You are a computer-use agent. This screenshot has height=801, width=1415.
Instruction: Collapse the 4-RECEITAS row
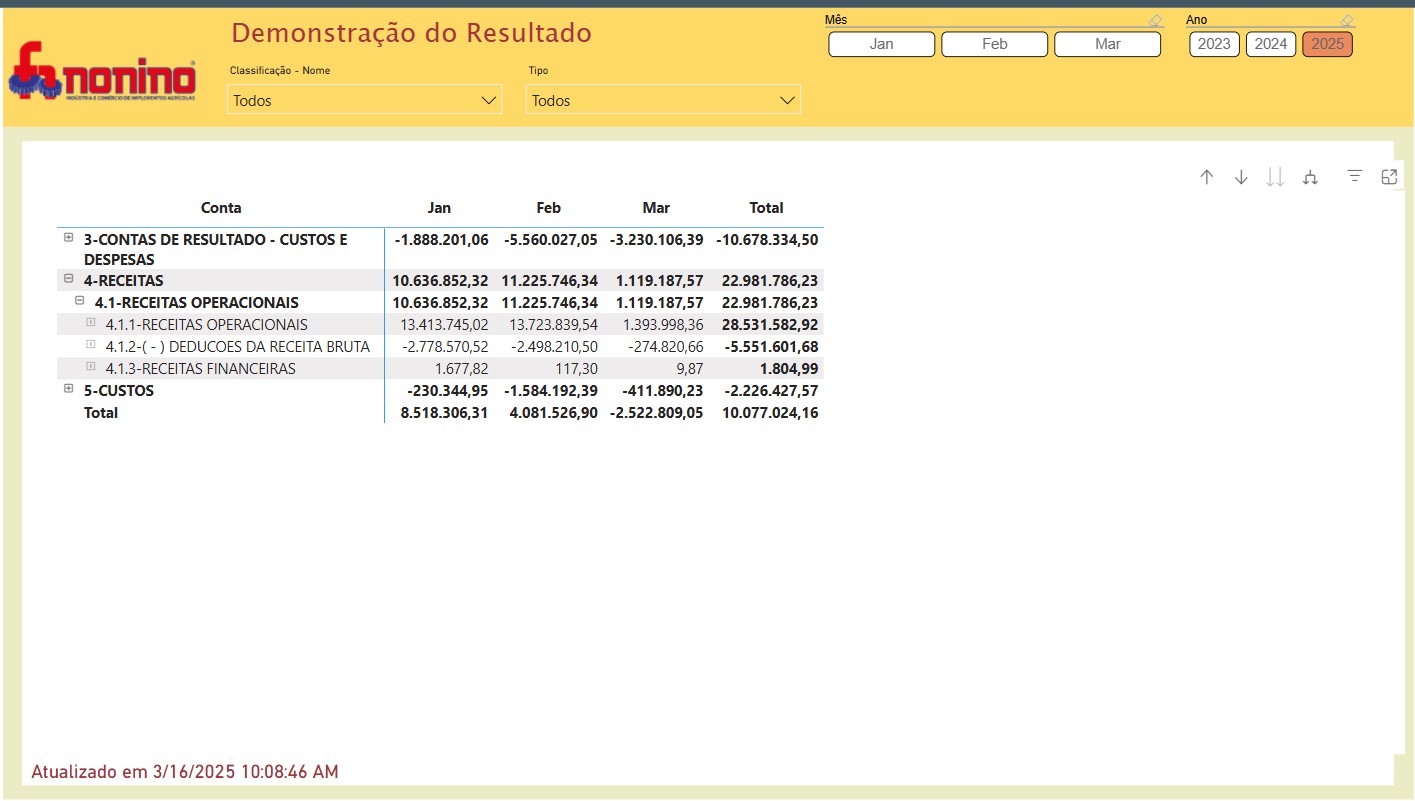click(x=69, y=280)
